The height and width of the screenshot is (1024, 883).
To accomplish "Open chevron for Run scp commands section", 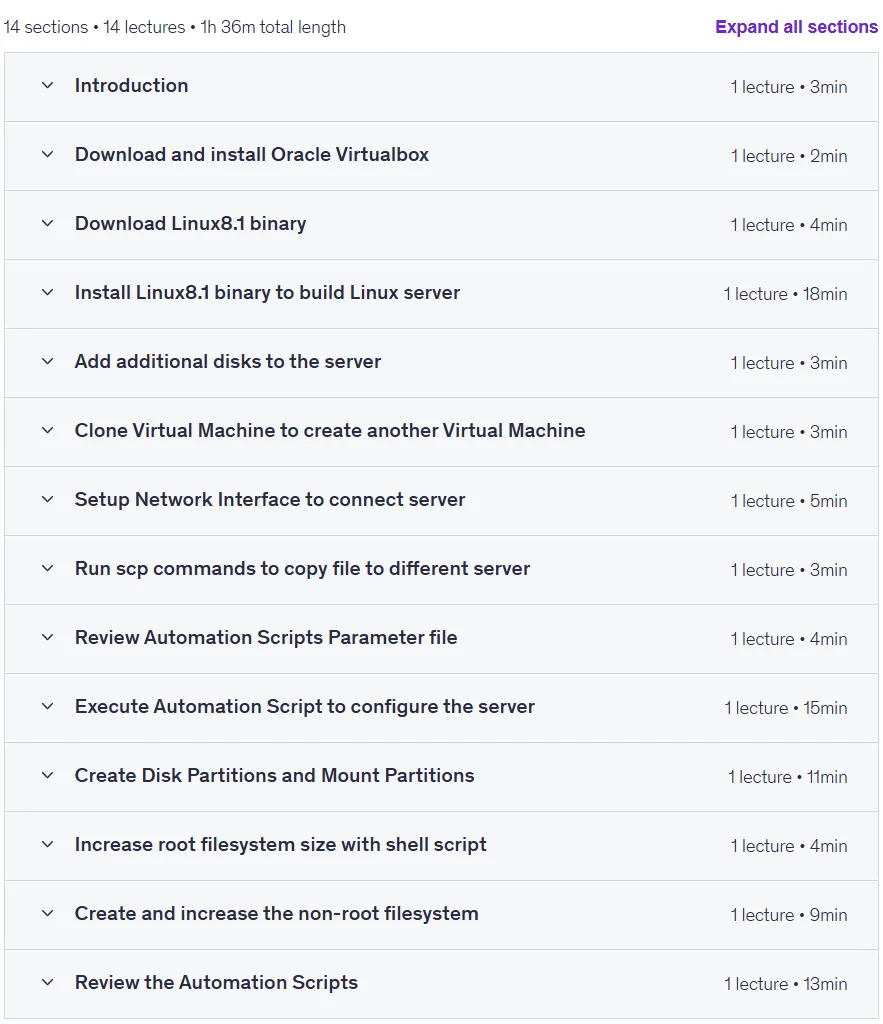I will point(48,569).
